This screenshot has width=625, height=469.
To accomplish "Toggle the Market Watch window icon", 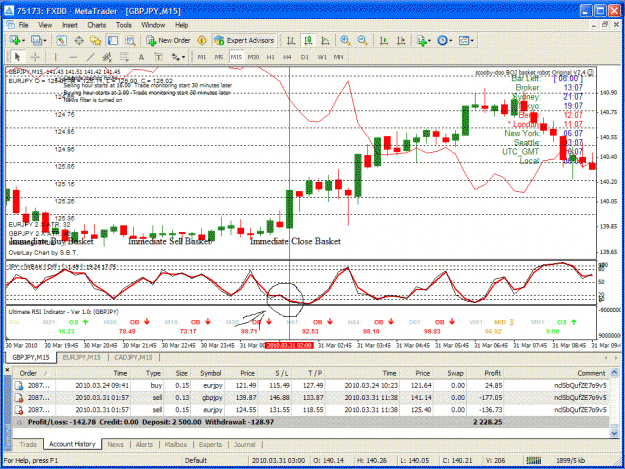I will click(61, 40).
